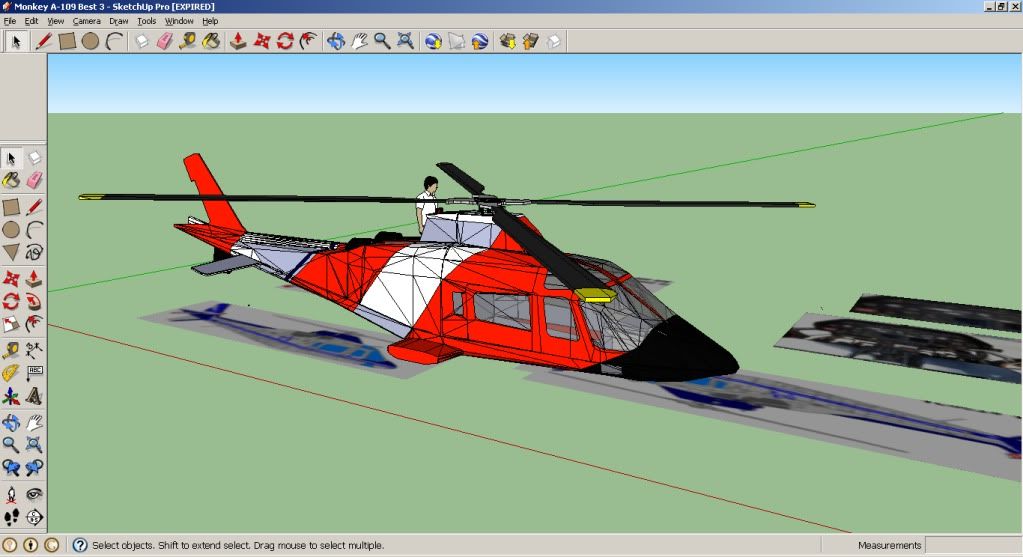Screen dimensions: 1023x557
Task: Activate the Axes tool
Action: 11,396
